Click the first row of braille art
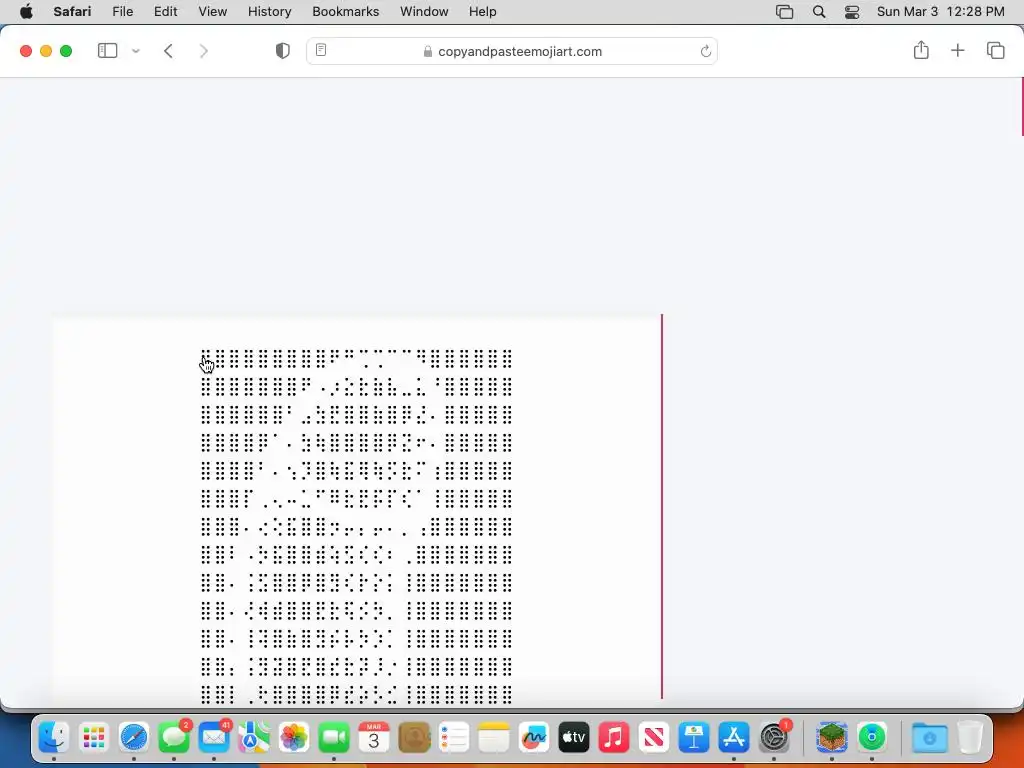Viewport: 1024px width, 768px height. coord(357,359)
